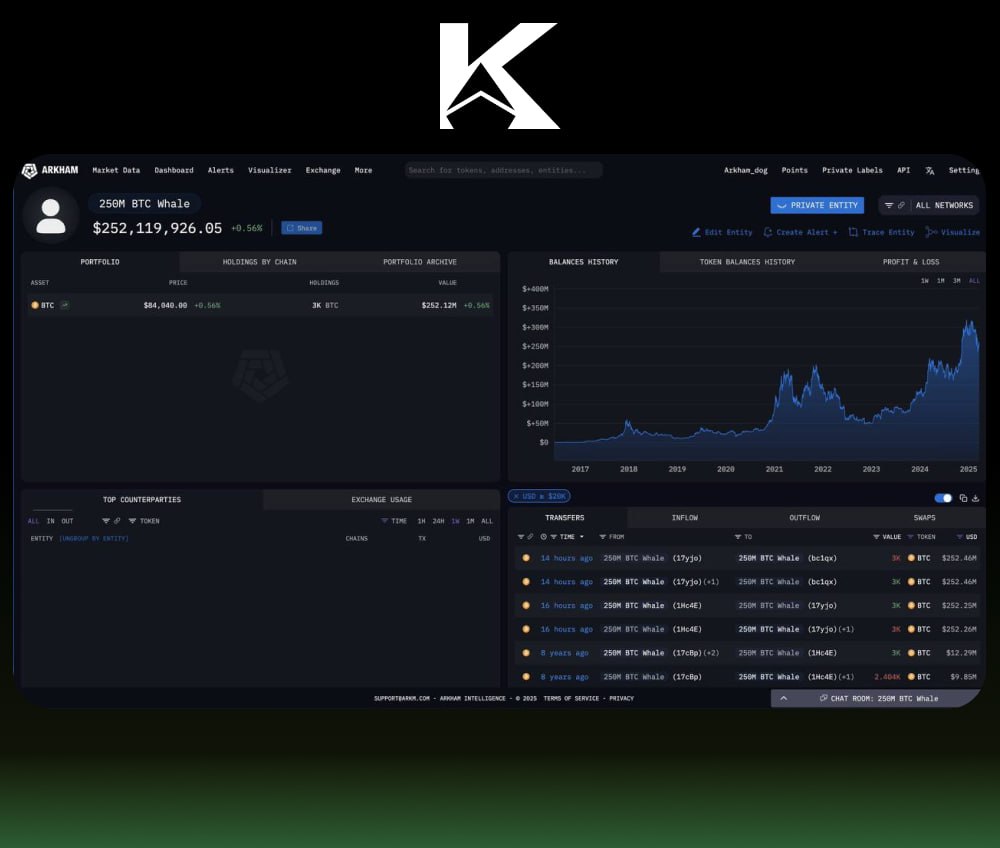Click Ungroup By Entity link
The height and width of the screenshot is (848, 1000).
pyautogui.click(x=94, y=539)
